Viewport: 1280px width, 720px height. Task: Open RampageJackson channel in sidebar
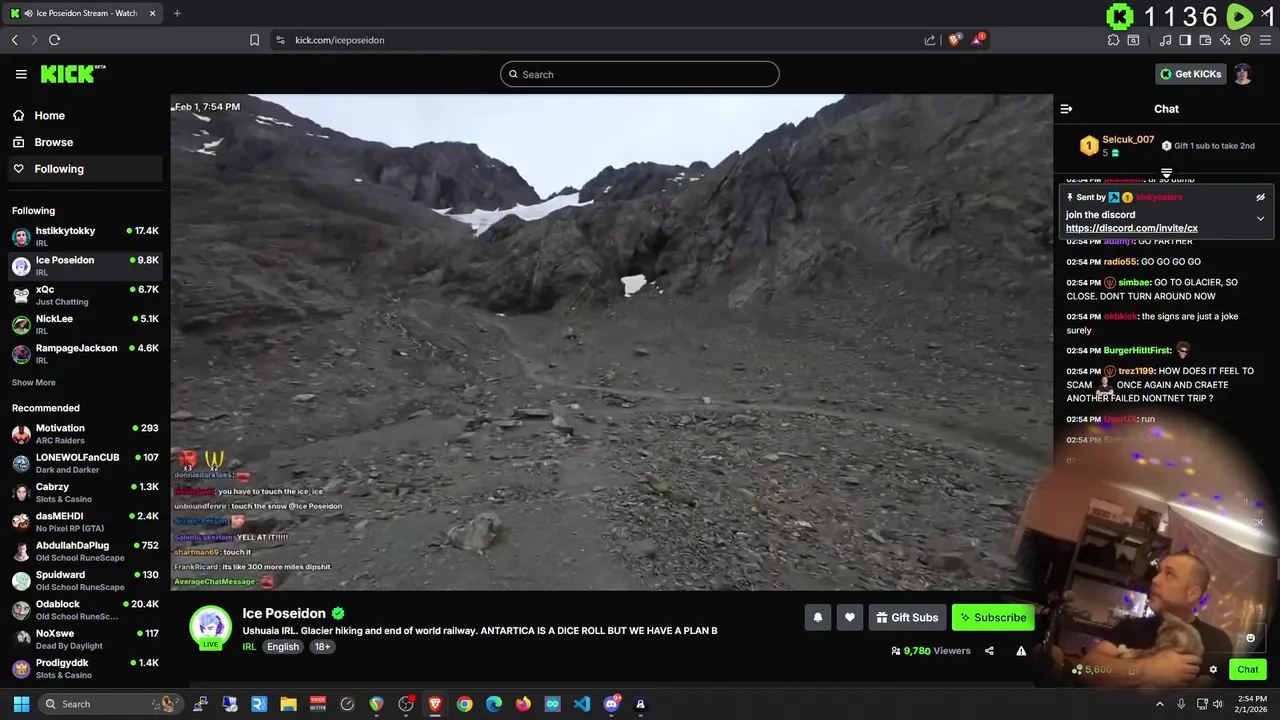click(84, 353)
